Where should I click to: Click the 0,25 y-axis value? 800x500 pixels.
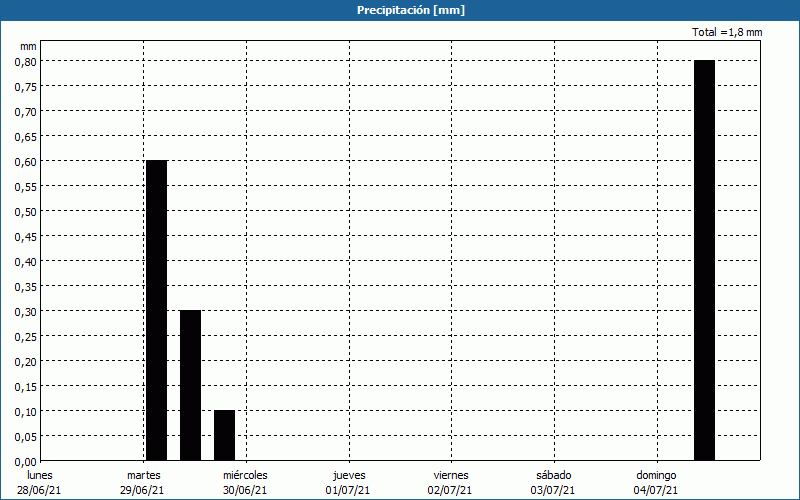pos(26,337)
